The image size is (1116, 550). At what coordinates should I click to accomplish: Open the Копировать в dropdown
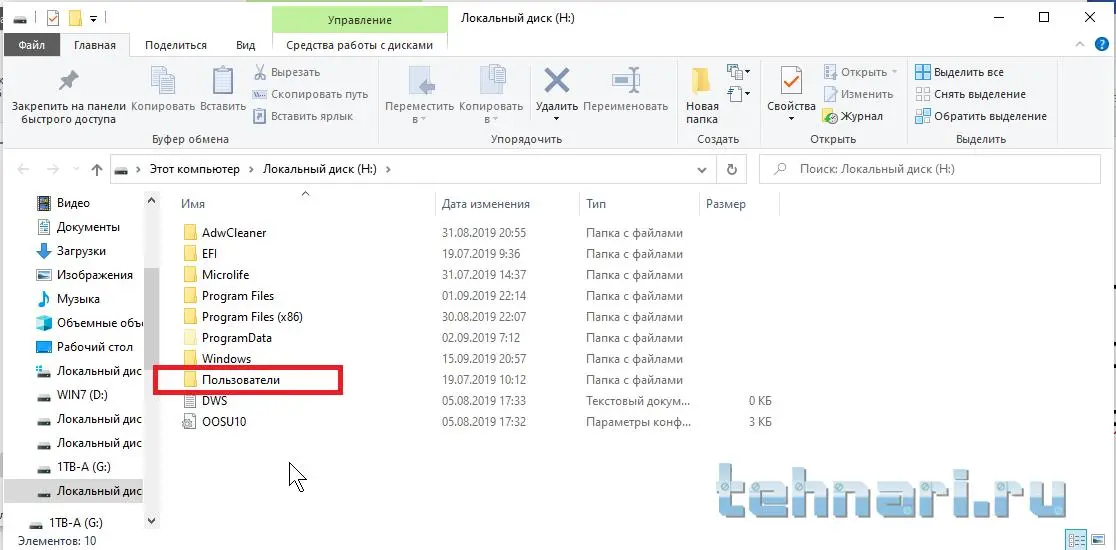(491, 95)
